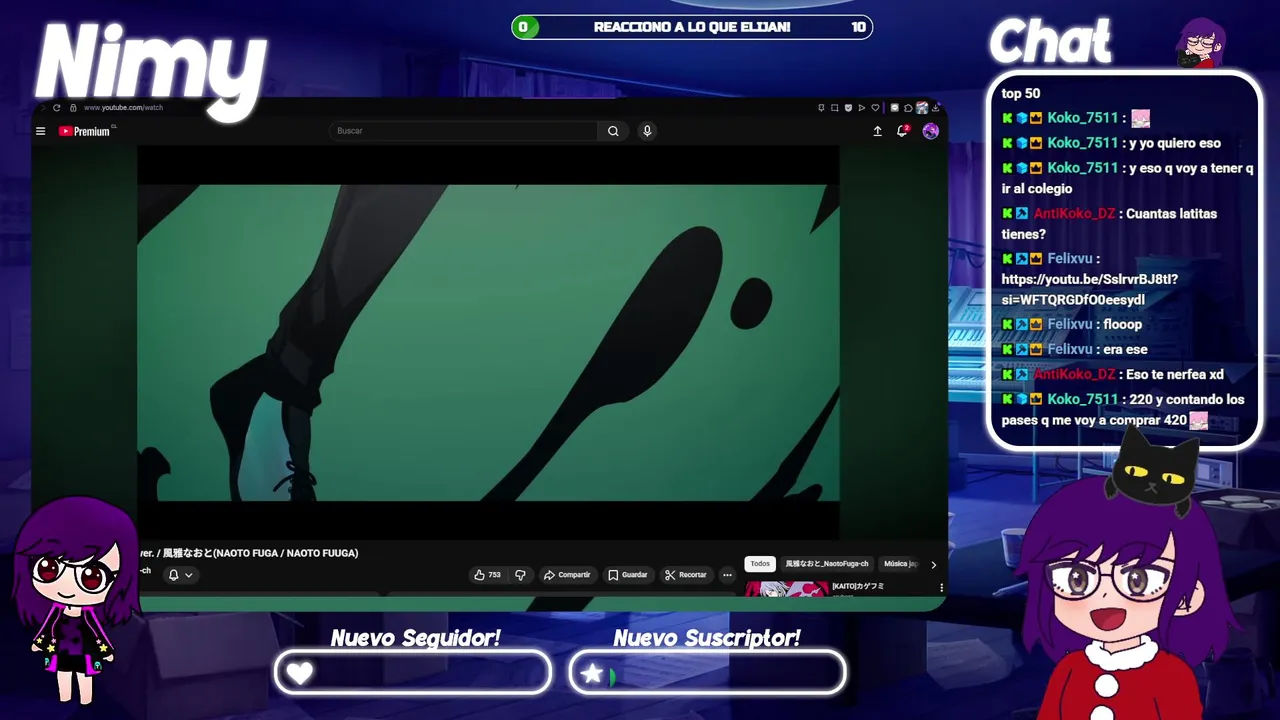The image size is (1280, 720).
Task: Click the Buscar search field
Action: point(463,131)
